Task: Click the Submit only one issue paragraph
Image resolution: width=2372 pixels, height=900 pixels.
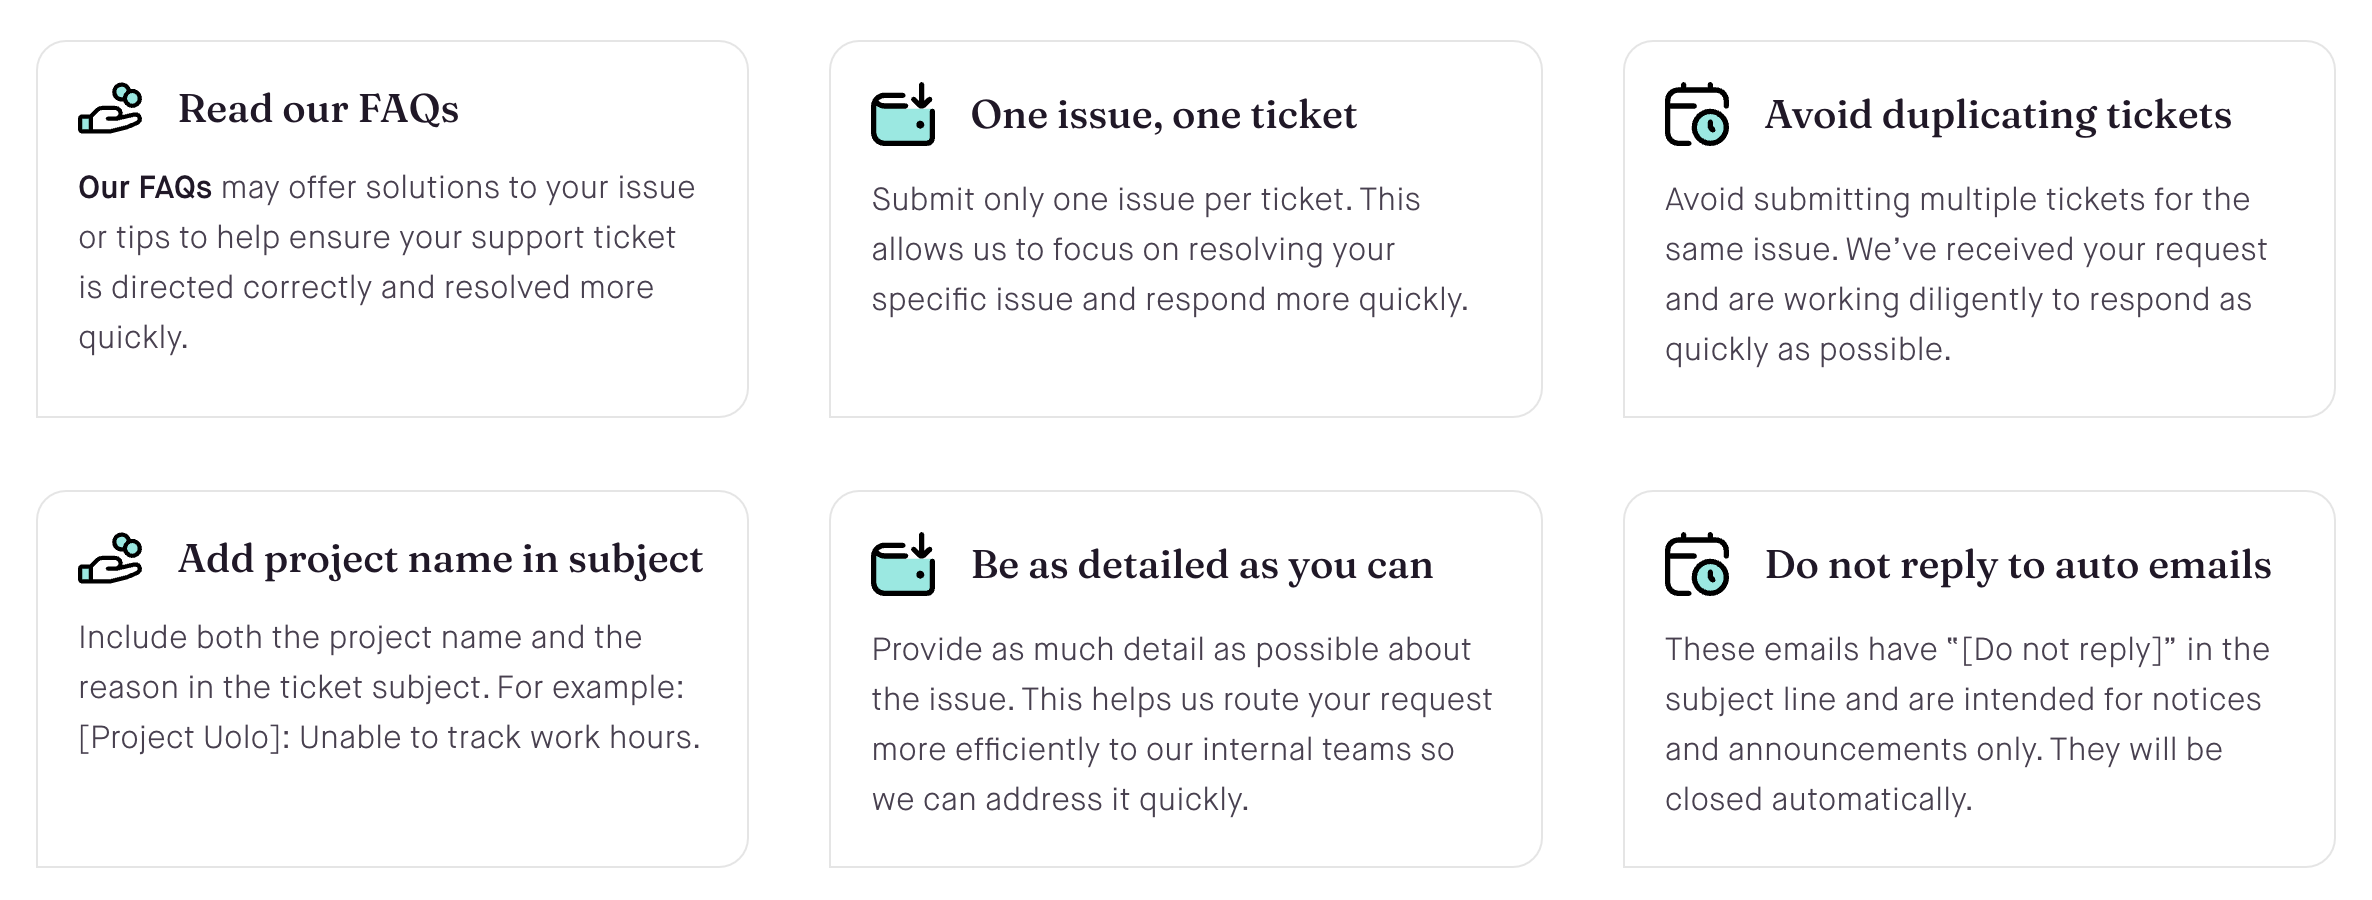Action: [1169, 249]
